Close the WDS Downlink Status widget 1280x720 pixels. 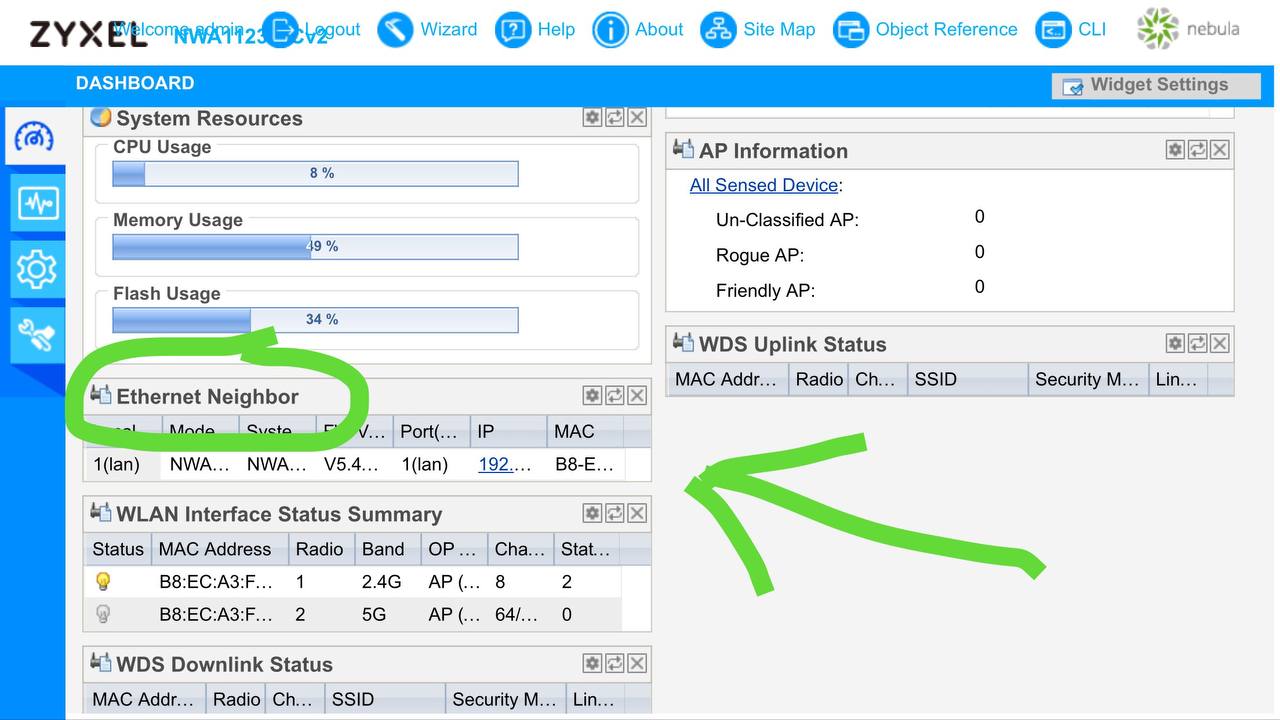(637, 663)
